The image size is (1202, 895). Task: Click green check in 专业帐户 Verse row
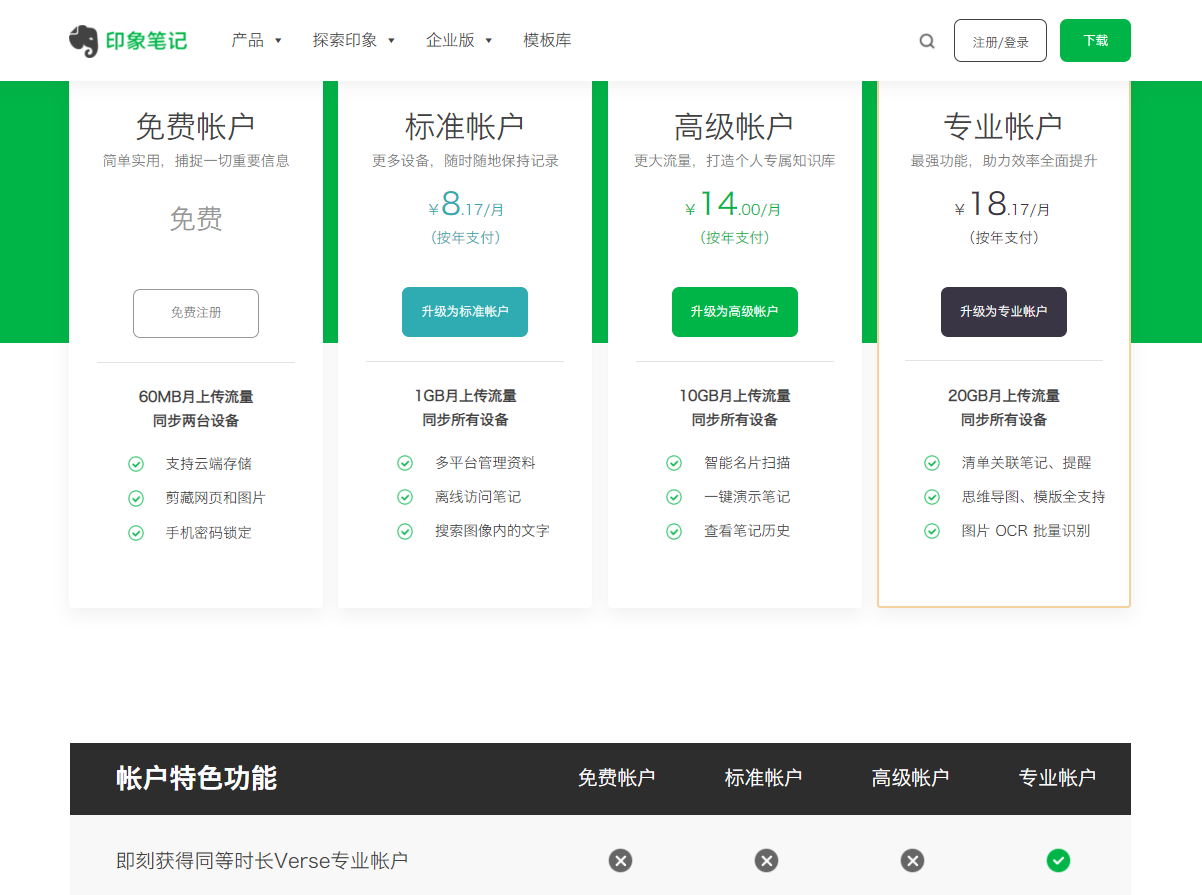click(x=1058, y=860)
